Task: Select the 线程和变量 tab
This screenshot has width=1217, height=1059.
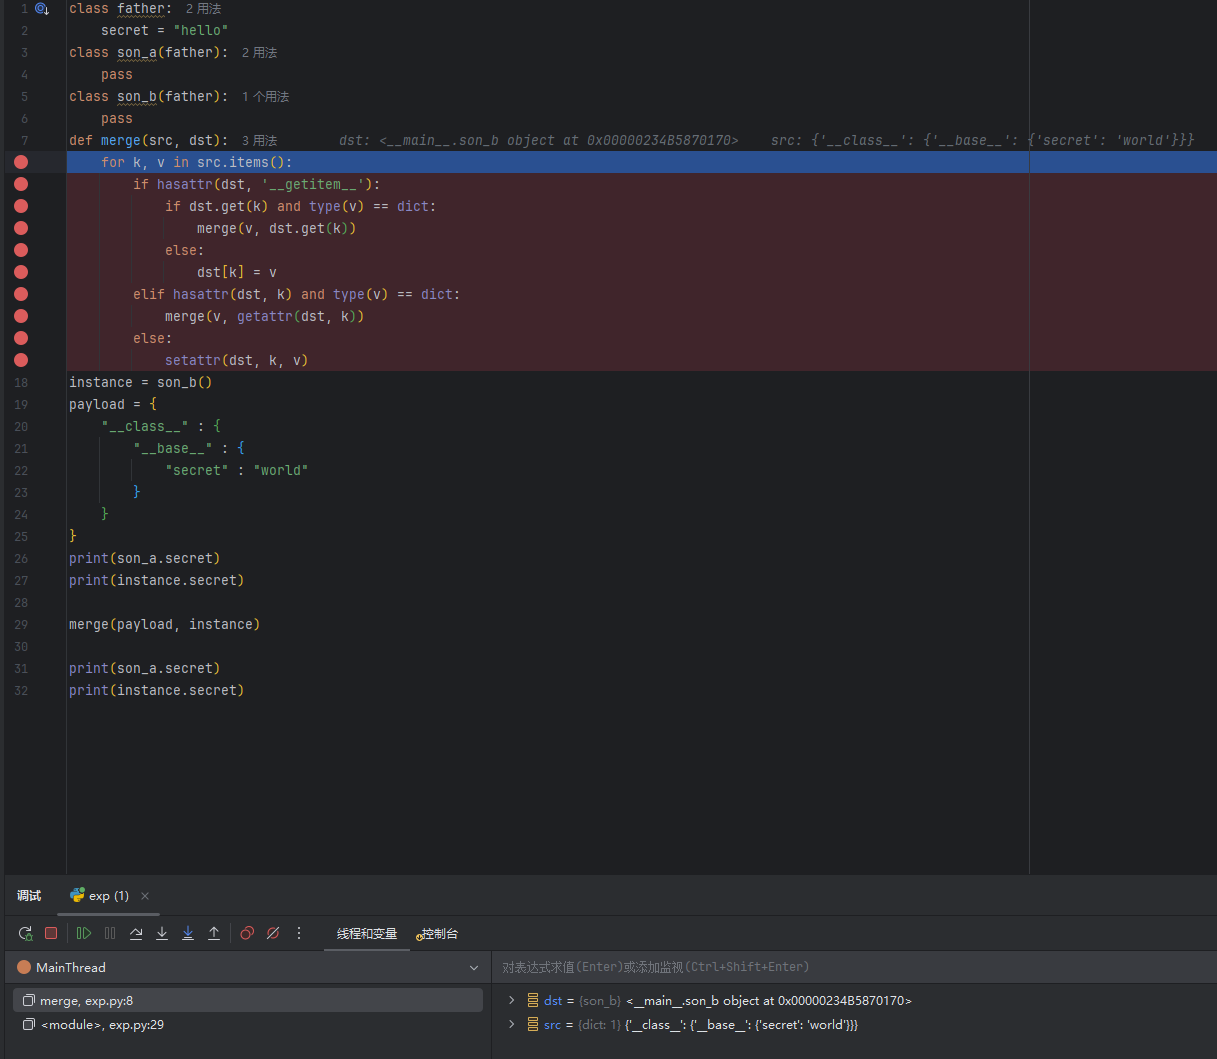Action: coord(366,934)
